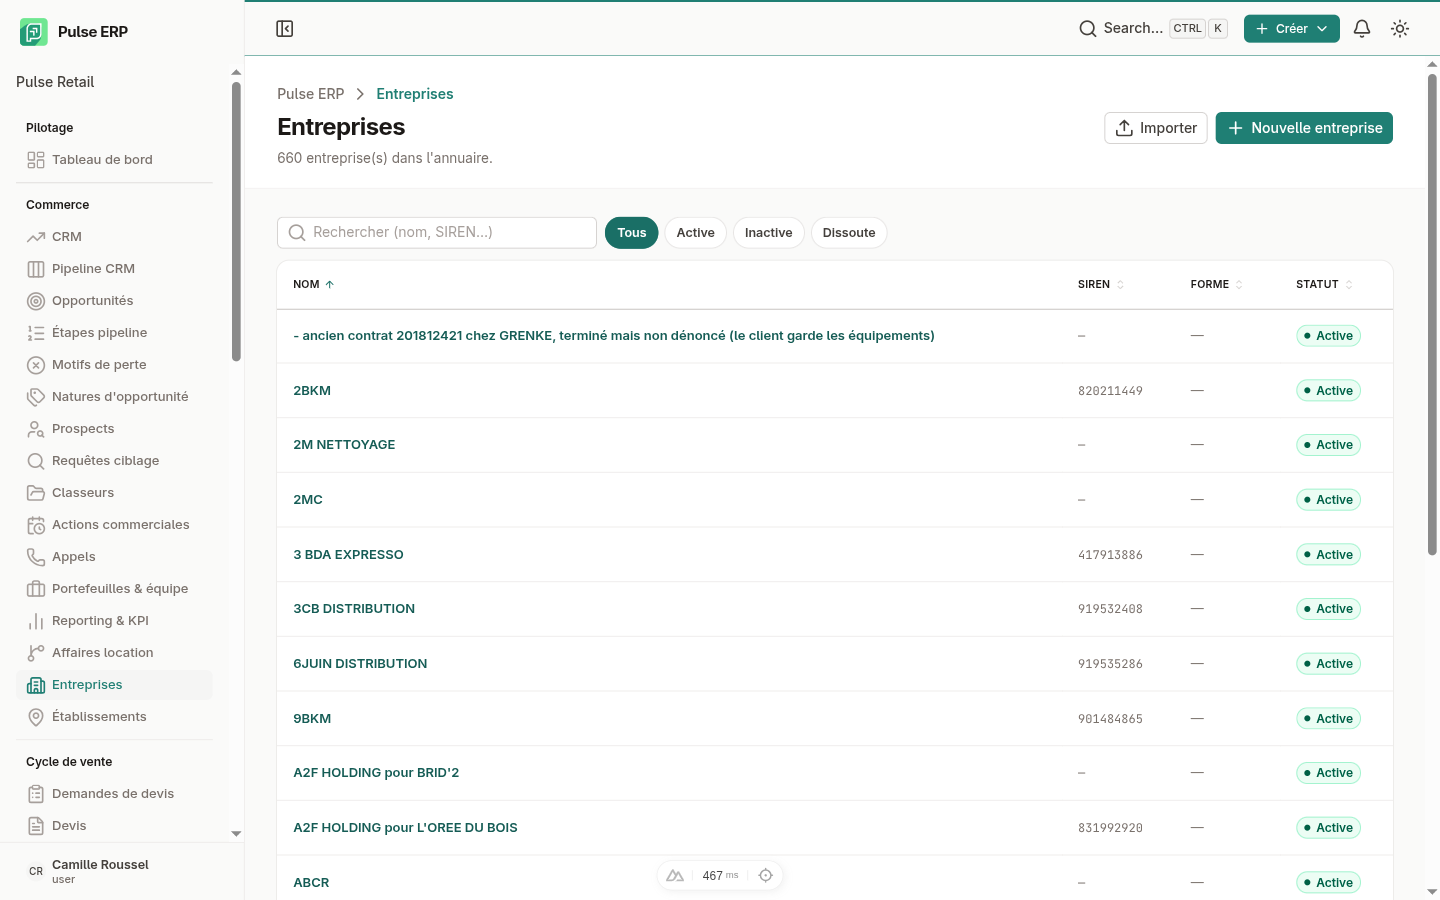Click the Affaires location branch icon
Image resolution: width=1440 pixels, height=900 pixels.
point(36,653)
